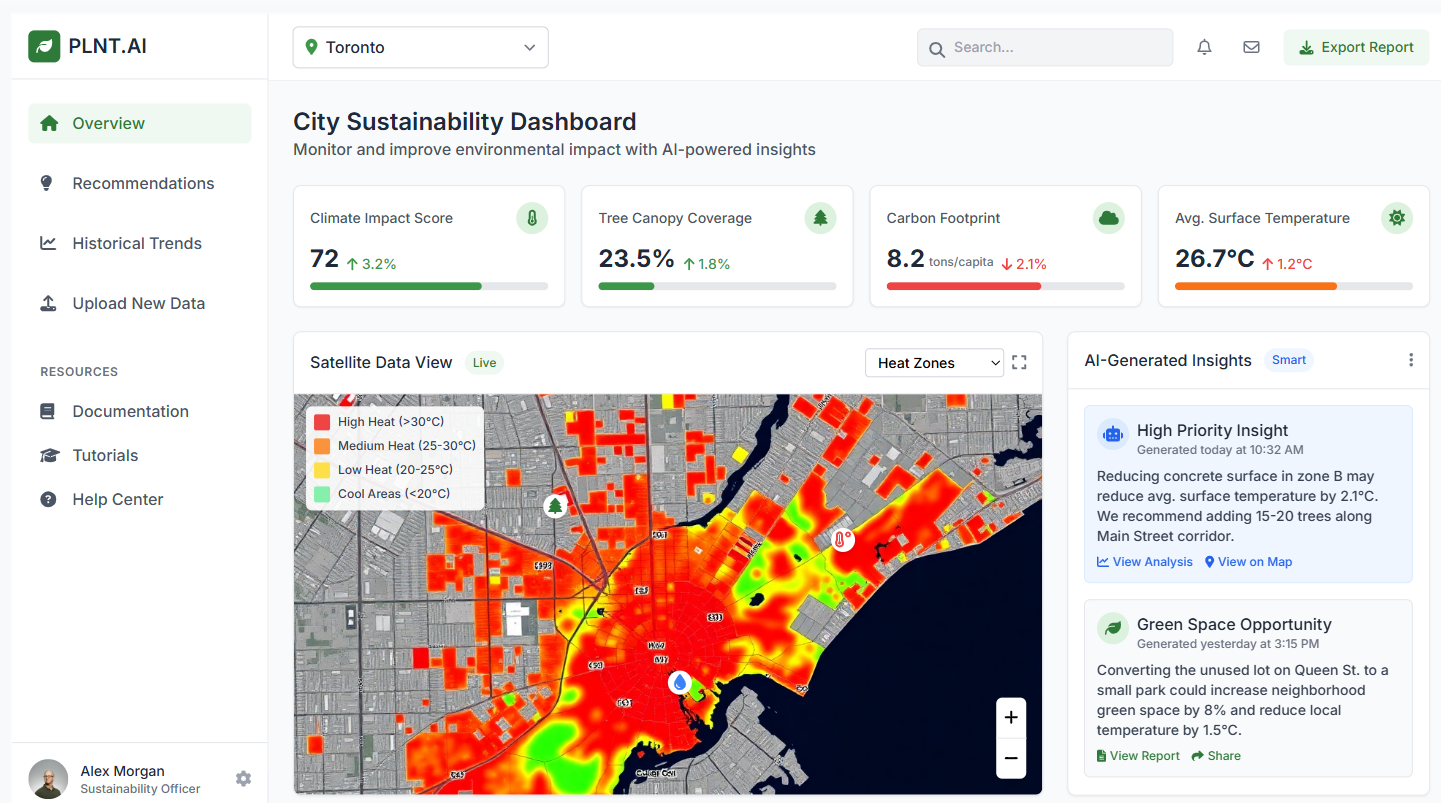Go to Historical Trends page
Screen dimensions: 1441x803
pos(137,243)
